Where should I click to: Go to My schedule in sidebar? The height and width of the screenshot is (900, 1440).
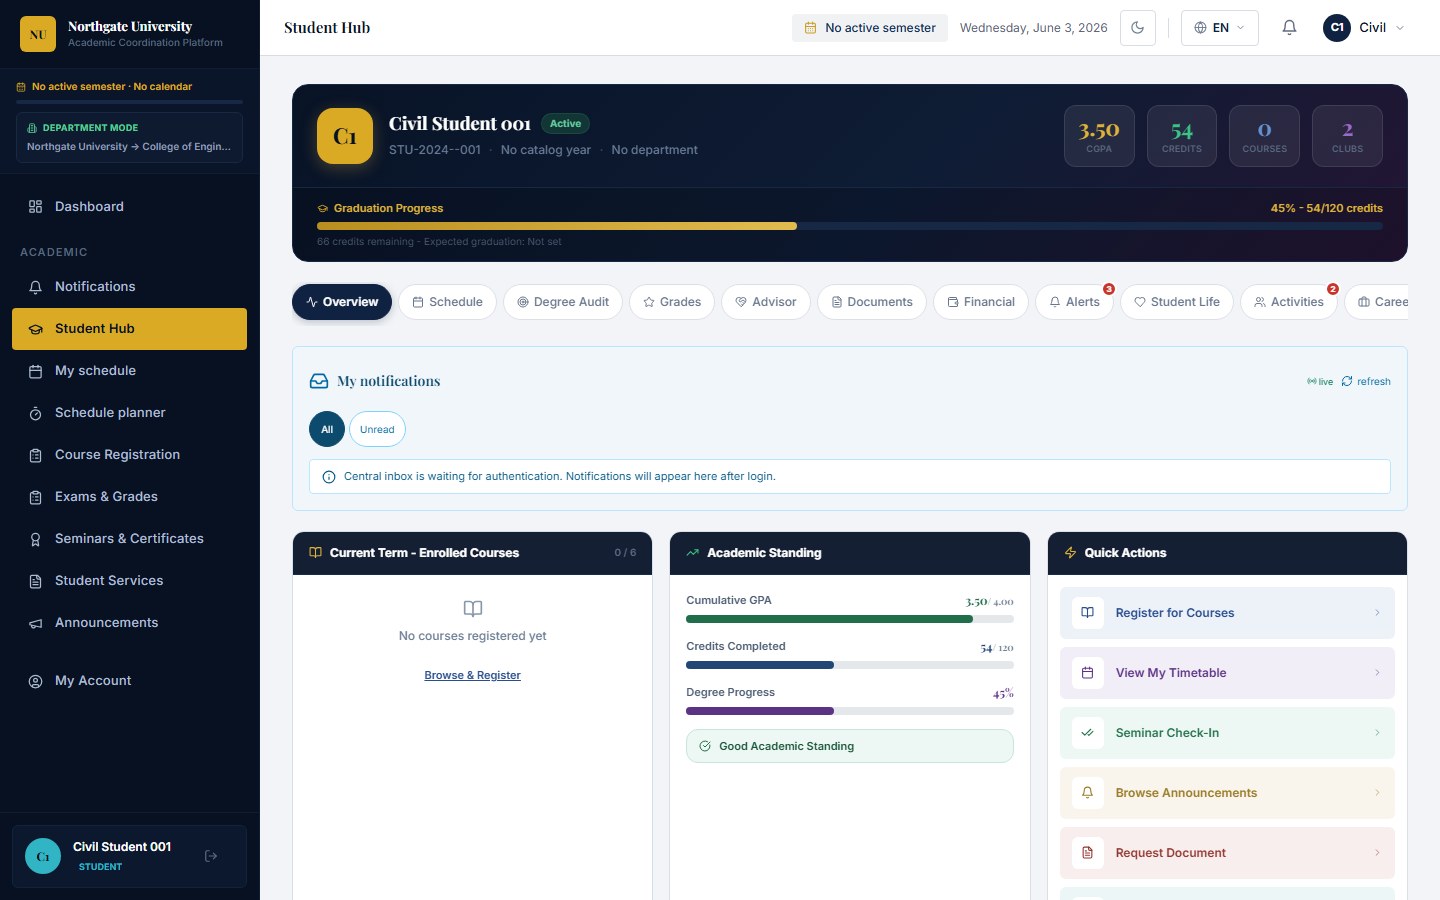coord(130,371)
